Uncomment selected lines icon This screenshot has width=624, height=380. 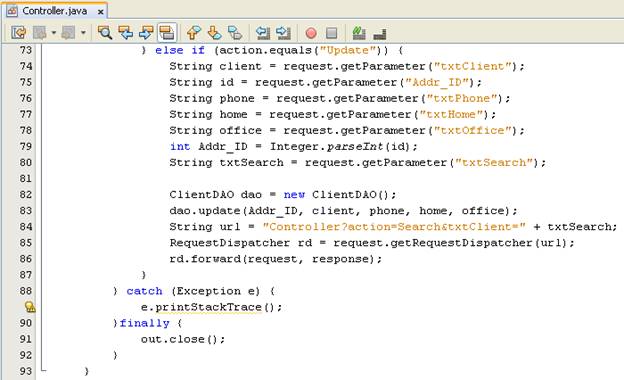380,33
